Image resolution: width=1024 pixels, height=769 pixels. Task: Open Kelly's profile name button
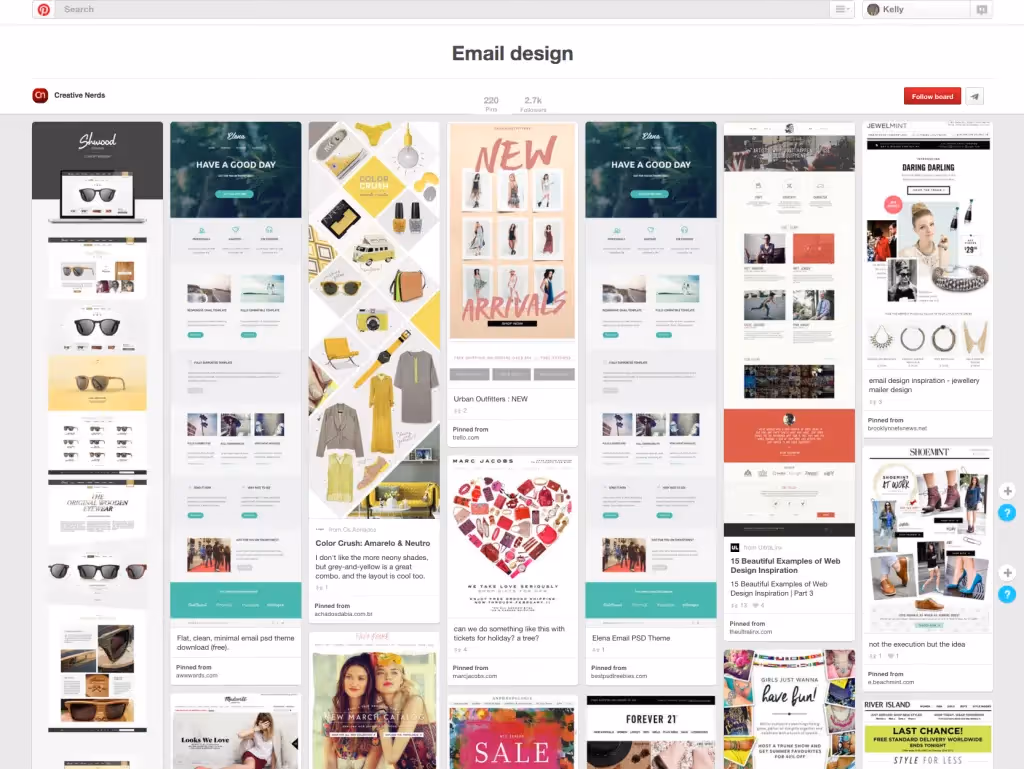pyautogui.click(x=916, y=9)
